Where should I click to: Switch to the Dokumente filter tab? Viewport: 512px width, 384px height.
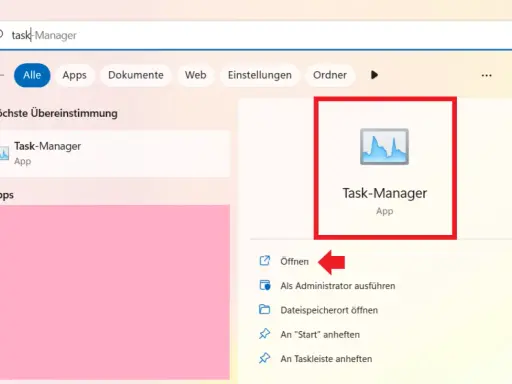coord(136,75)
